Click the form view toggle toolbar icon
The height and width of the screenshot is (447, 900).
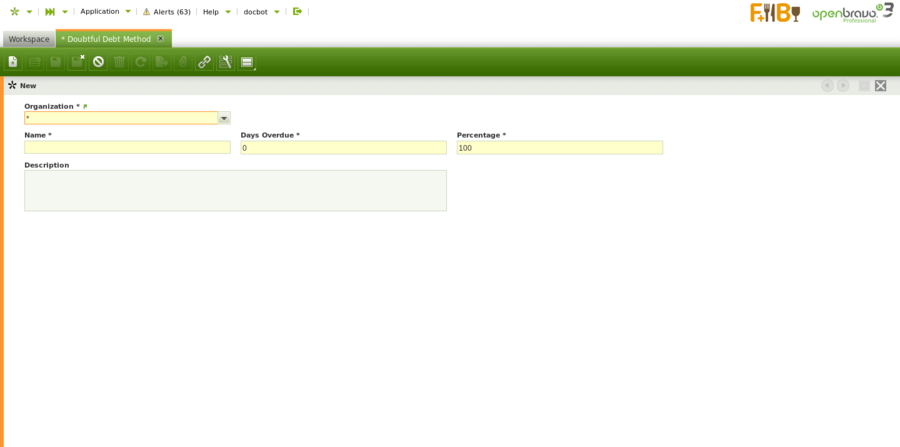[x=247, y=62]
